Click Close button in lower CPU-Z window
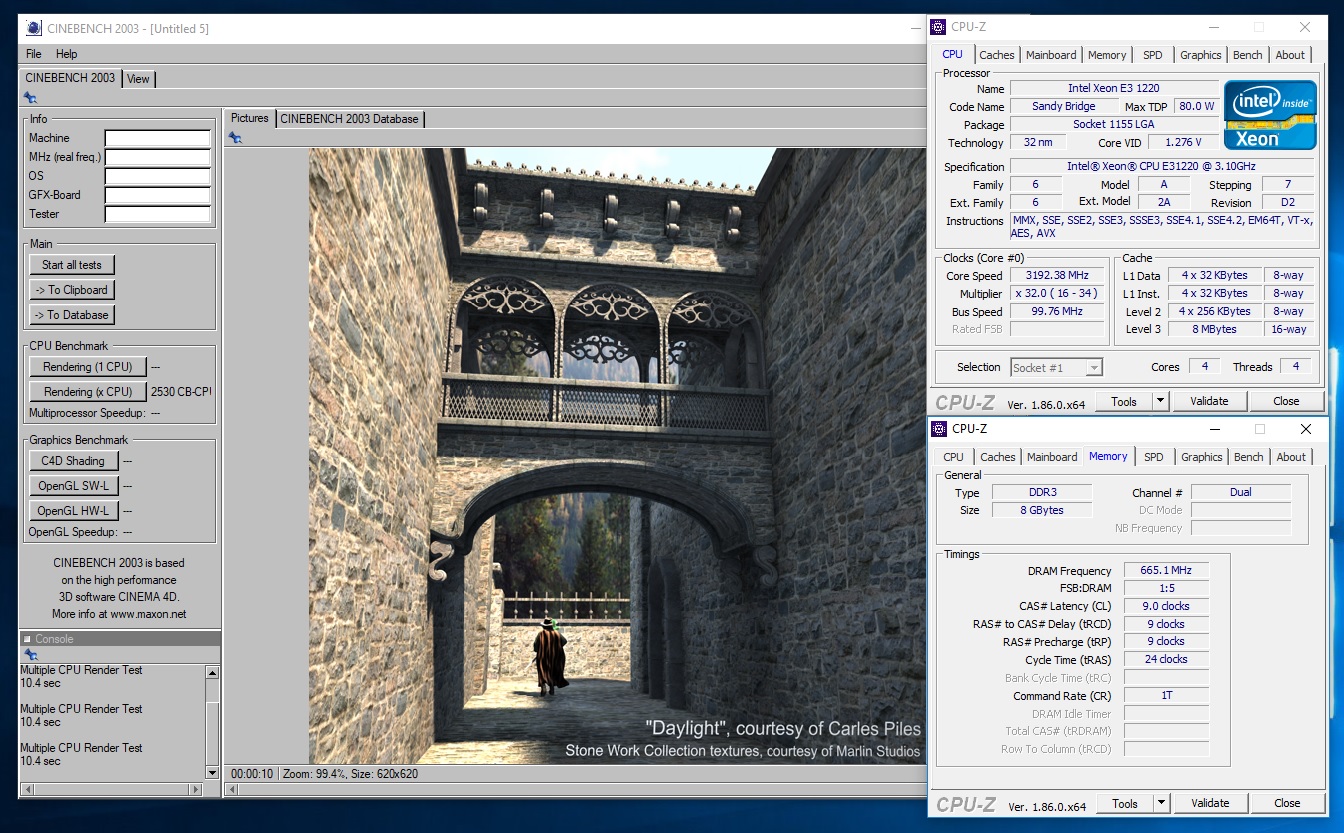 (1287, 803)
